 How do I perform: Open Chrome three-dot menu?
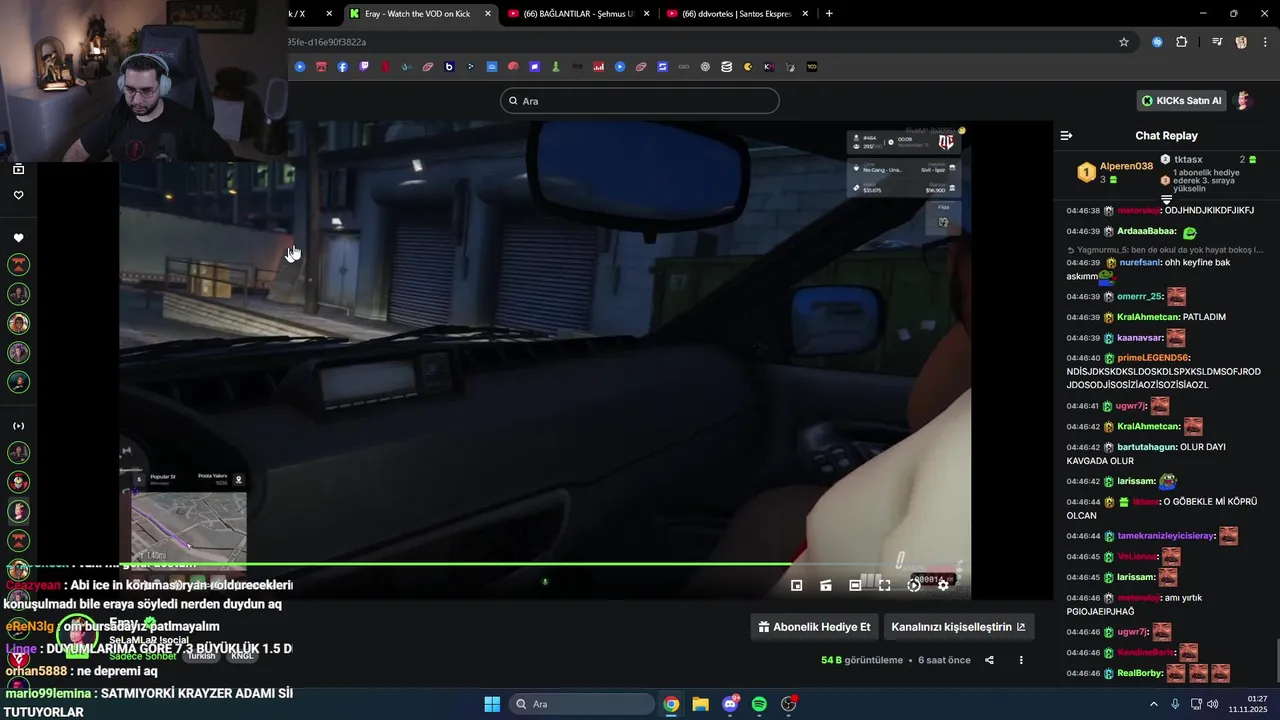[1265, 42]
